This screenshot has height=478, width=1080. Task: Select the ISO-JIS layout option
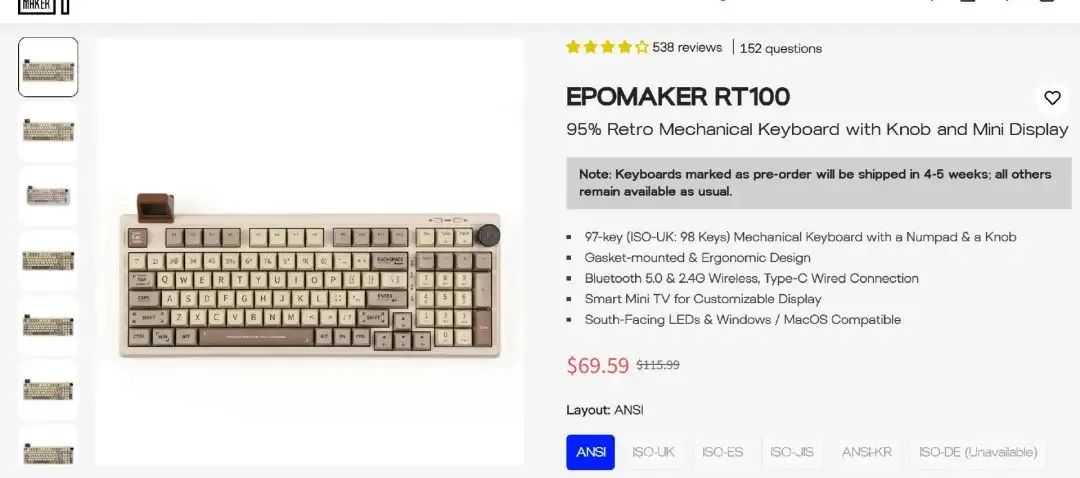[791, 452]
